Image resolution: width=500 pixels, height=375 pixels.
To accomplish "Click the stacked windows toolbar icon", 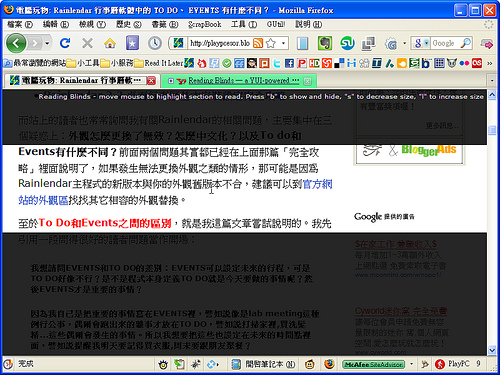I will point(368,43).
